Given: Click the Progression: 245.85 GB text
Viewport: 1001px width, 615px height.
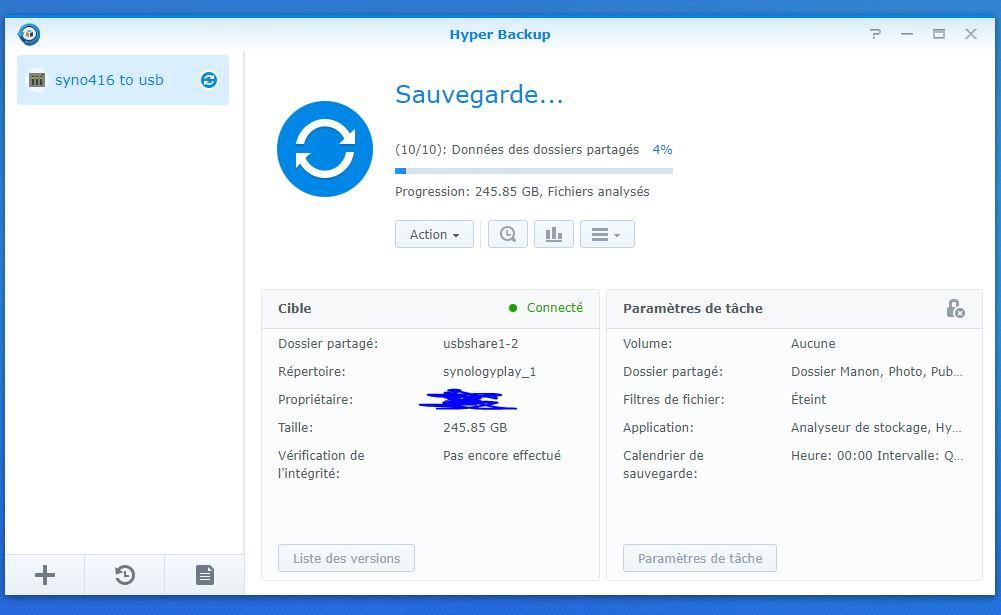Looking at the screenshot, I should coord(522,192).
